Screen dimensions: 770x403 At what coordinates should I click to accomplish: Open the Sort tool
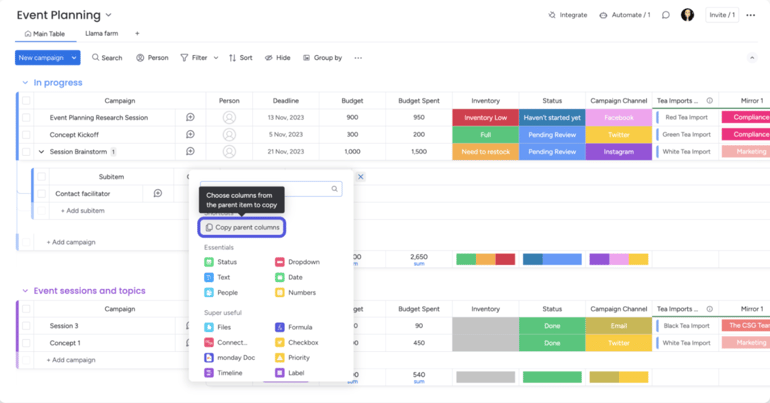(241, 58)
